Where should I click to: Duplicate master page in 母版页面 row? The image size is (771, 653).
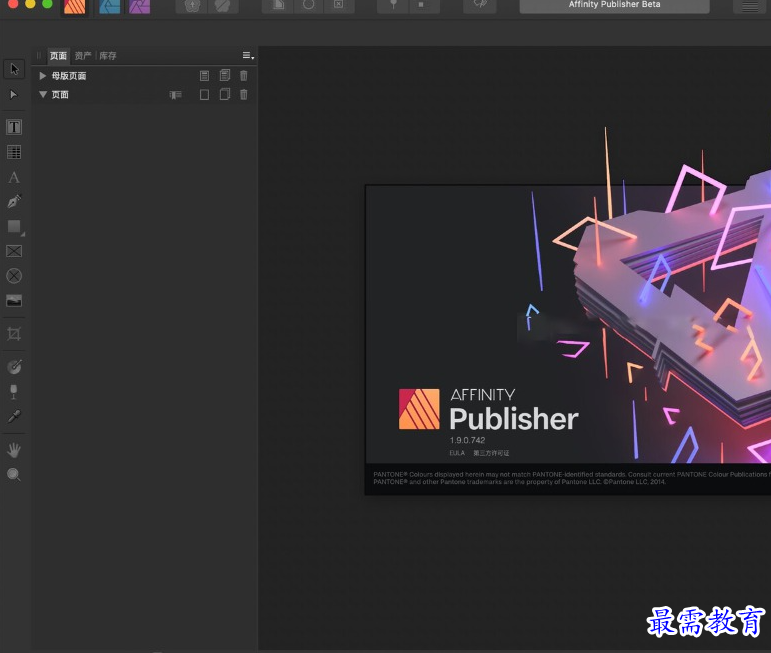(225, 75)
